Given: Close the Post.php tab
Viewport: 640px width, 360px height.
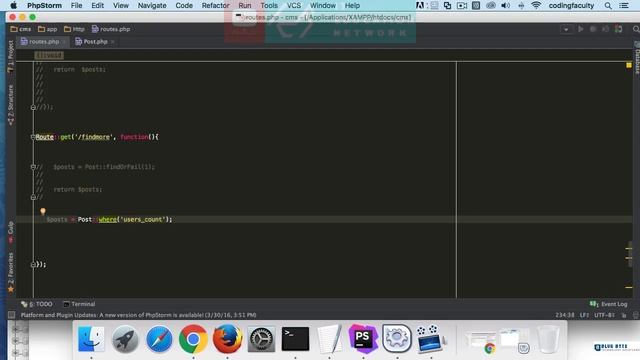Looking at the screenshot, I should [113, 42].
